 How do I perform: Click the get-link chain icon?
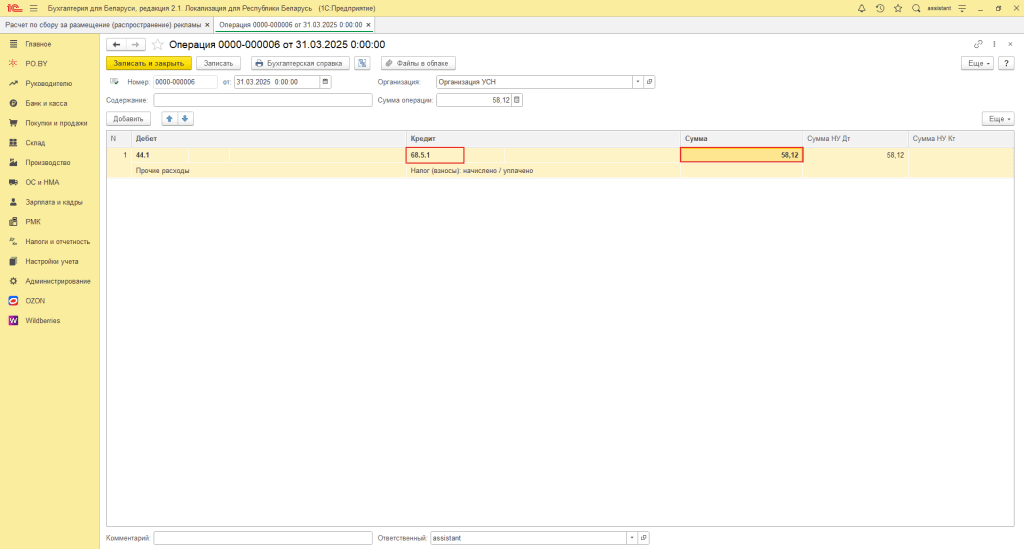pyautogui.click(x=978, y=44)
